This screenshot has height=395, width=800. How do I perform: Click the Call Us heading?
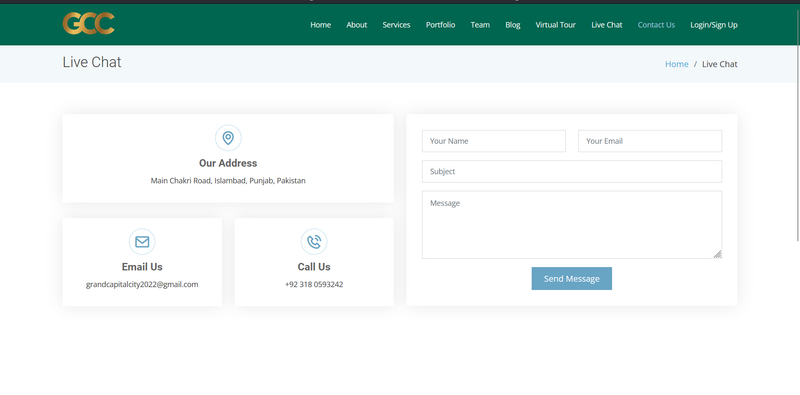[314, 267]
